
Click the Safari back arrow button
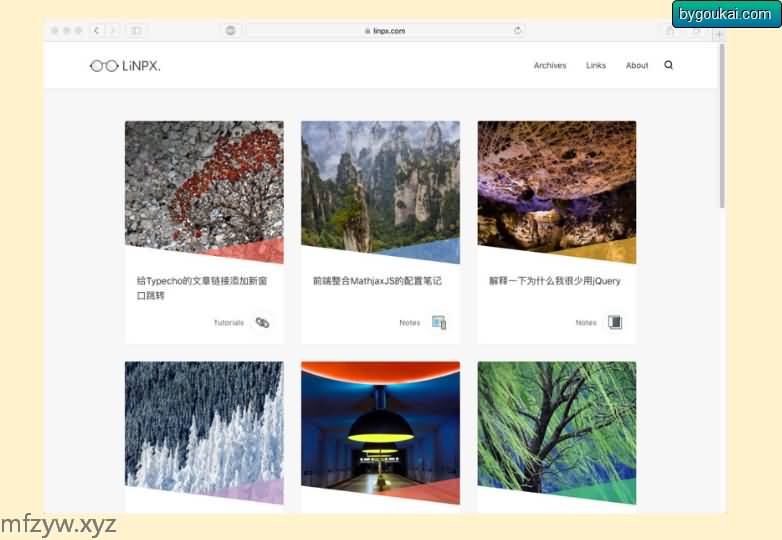coord(97,31)
